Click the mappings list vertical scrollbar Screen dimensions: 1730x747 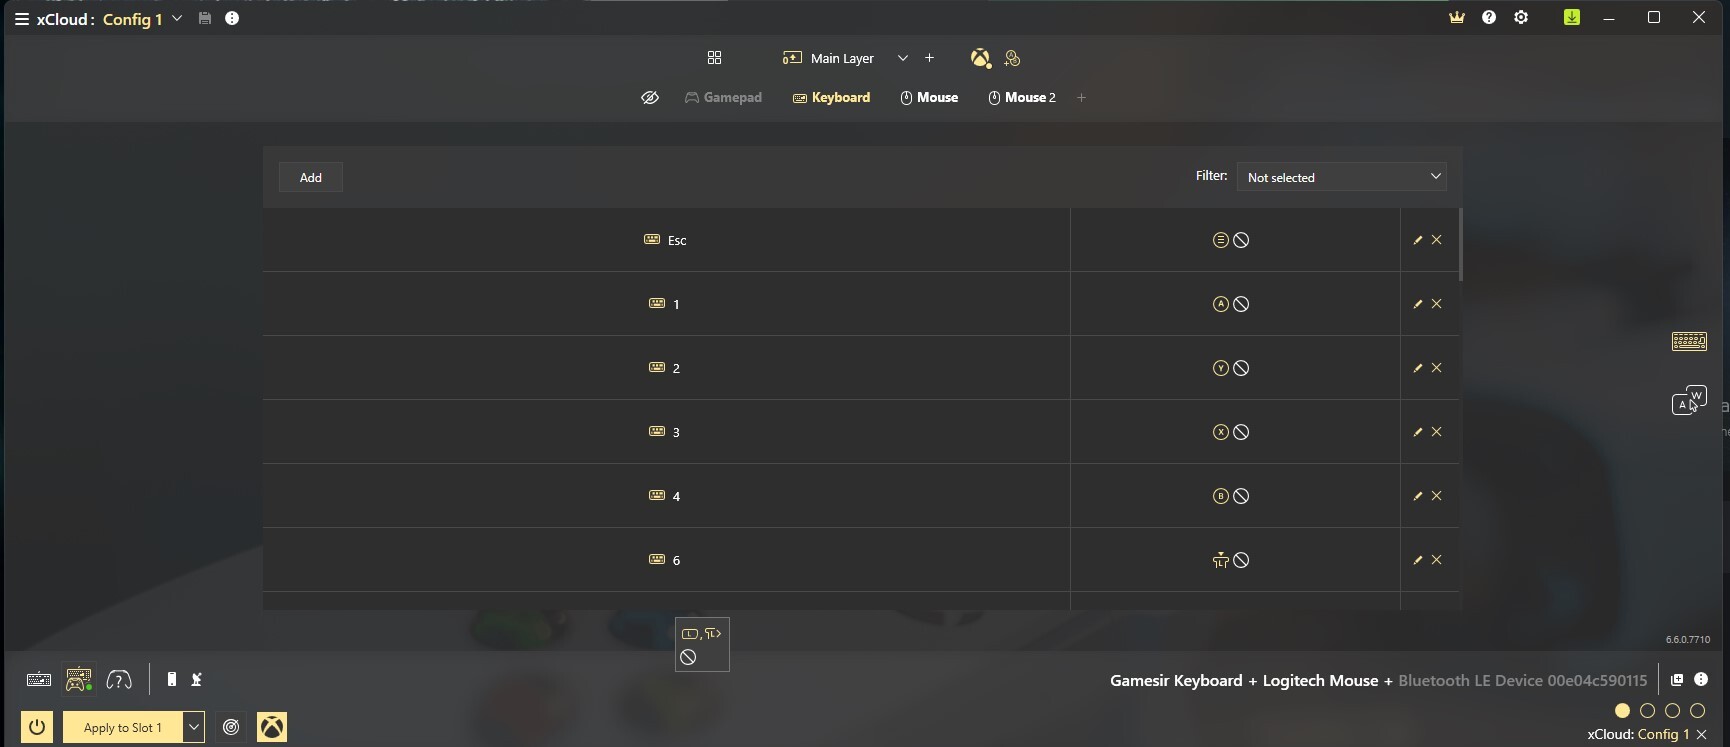pyautogui.click(x=1461, y=245)
